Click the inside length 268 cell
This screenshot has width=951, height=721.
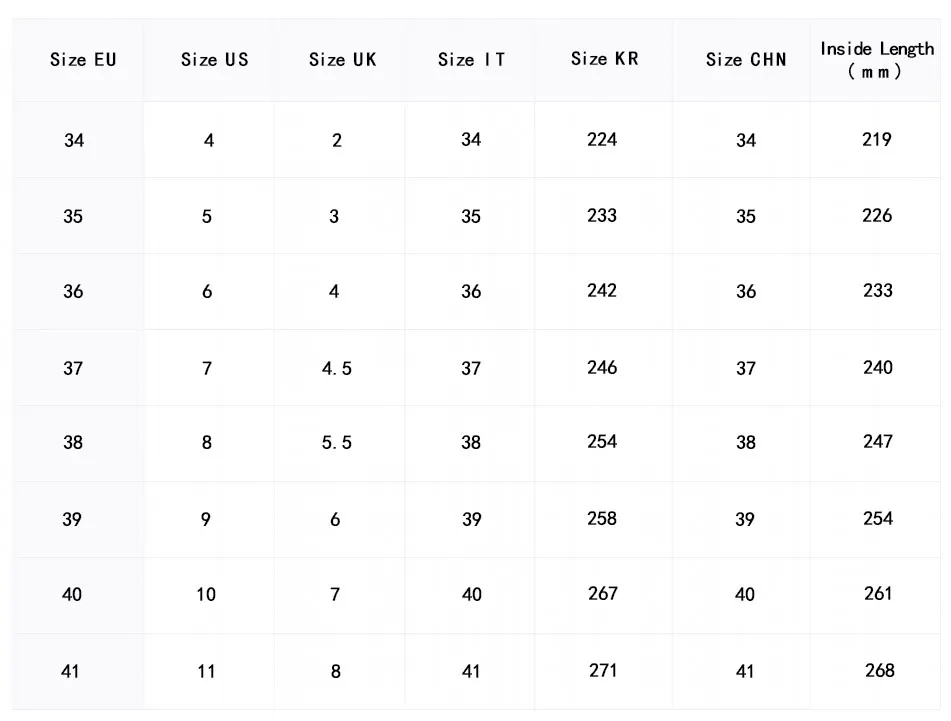click(x=879, y=670)
